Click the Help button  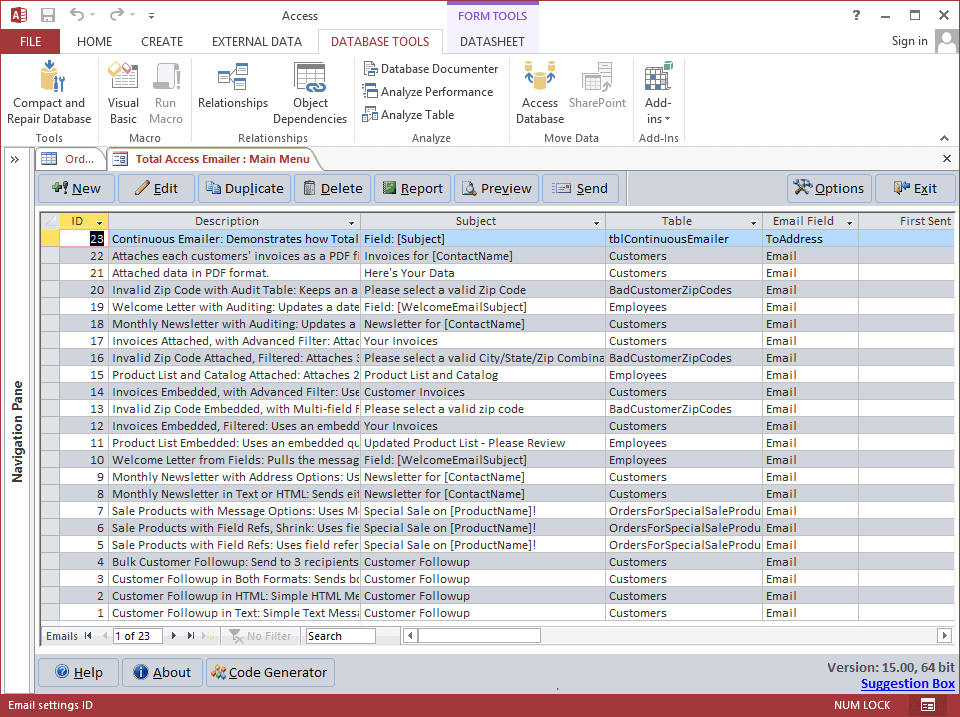[78, 672]
